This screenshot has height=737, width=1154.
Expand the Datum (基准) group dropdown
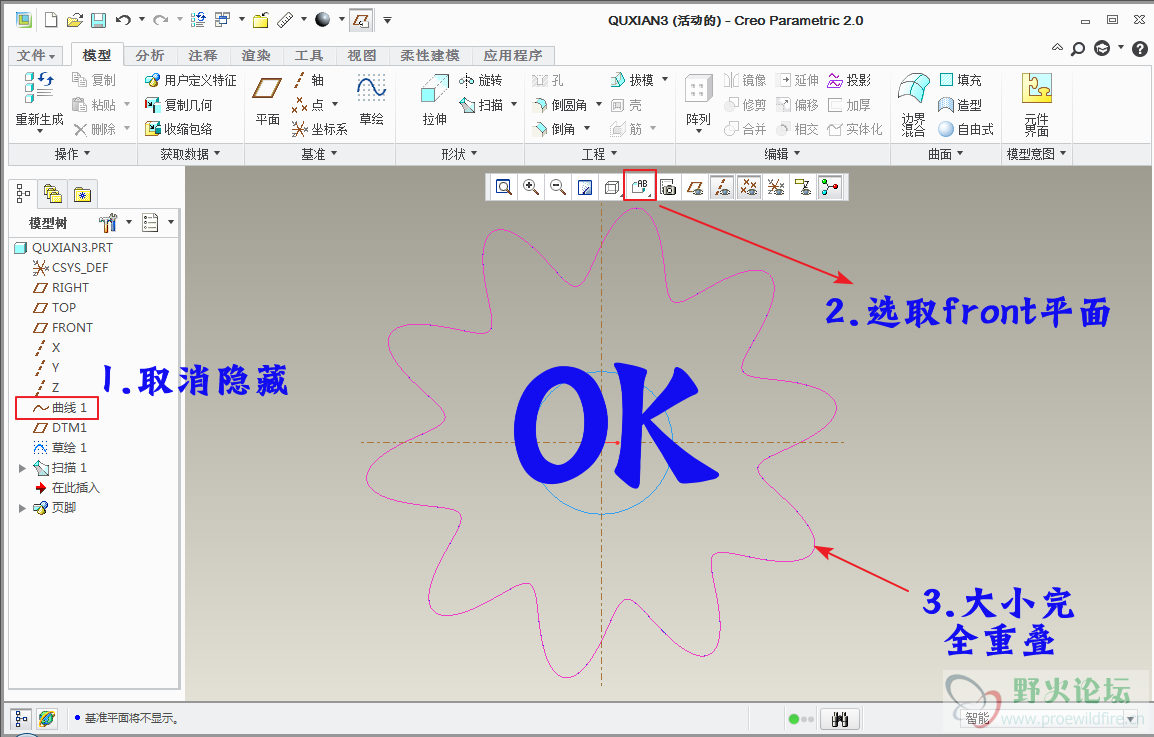coord(319,154)
